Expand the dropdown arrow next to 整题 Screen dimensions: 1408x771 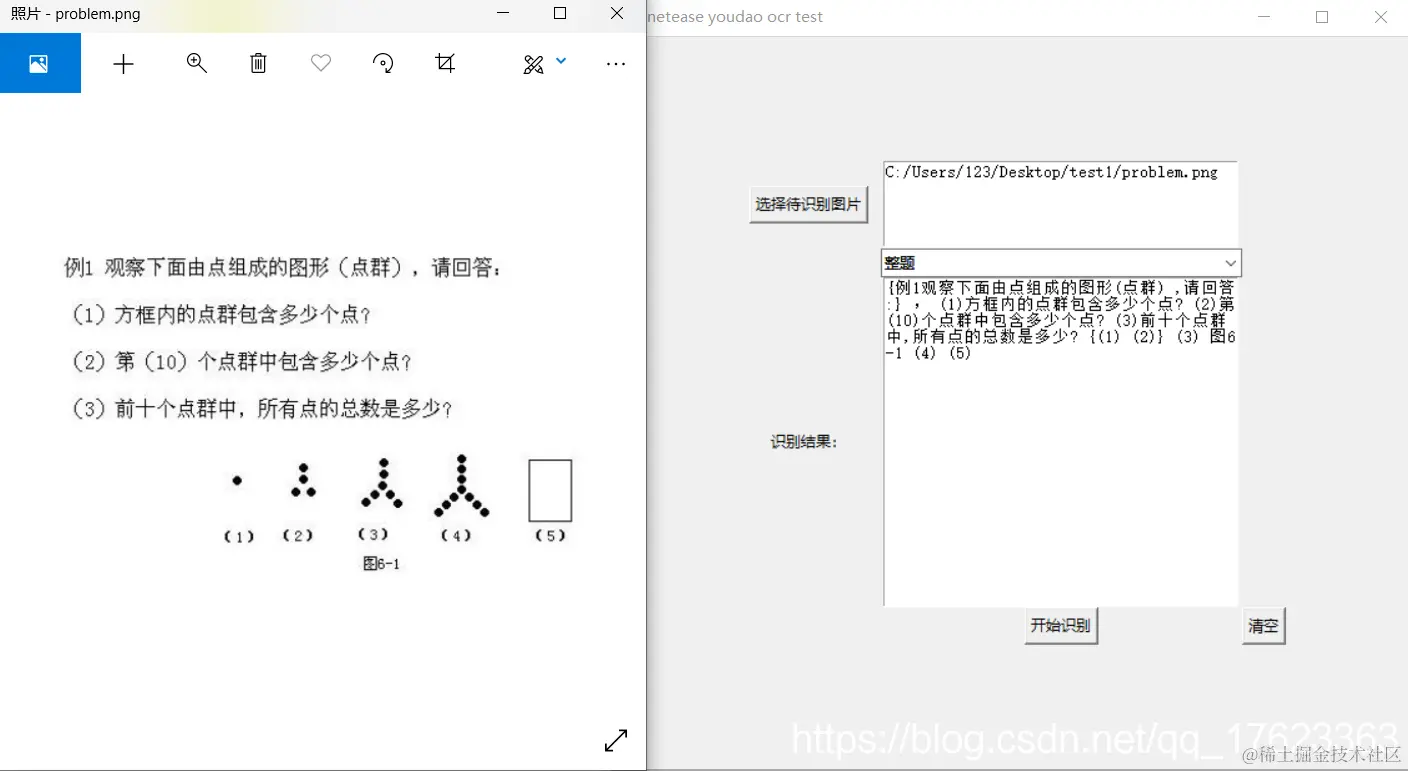[x=1231, y=263]
